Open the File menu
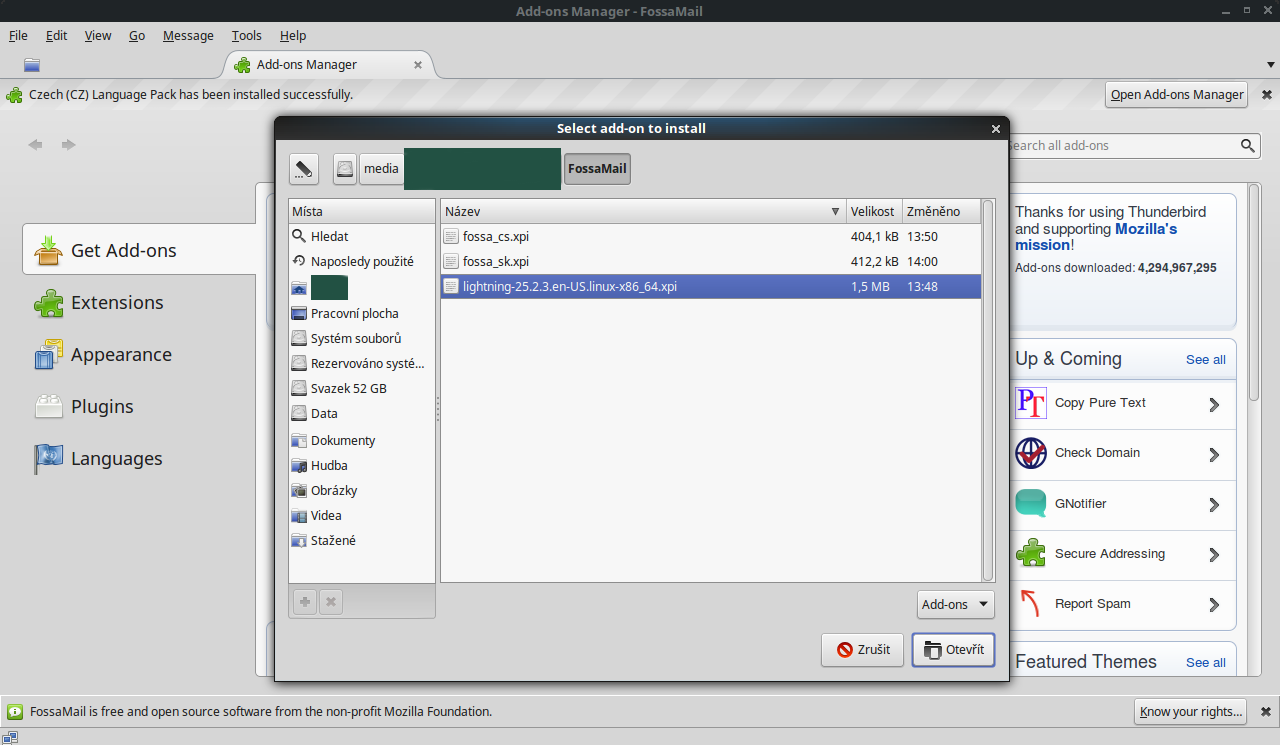This screenshot has width=1280, height=745. click(18, 35)
